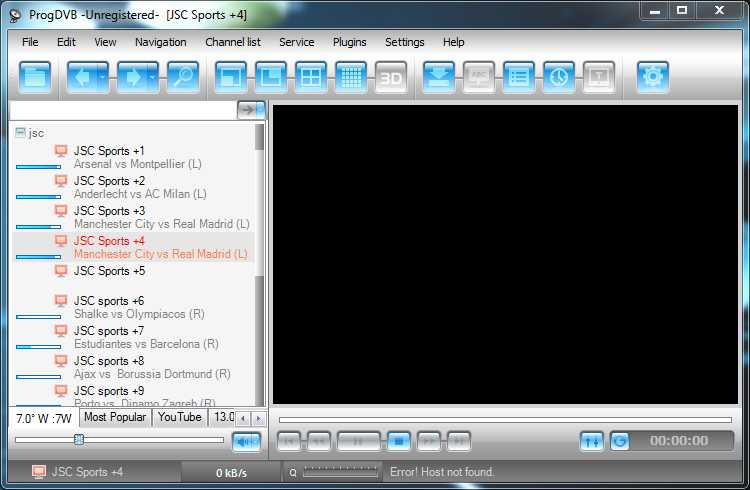This screenshot has width=750, height=490.
Task: Open the View menu
Action: (105, 42)
